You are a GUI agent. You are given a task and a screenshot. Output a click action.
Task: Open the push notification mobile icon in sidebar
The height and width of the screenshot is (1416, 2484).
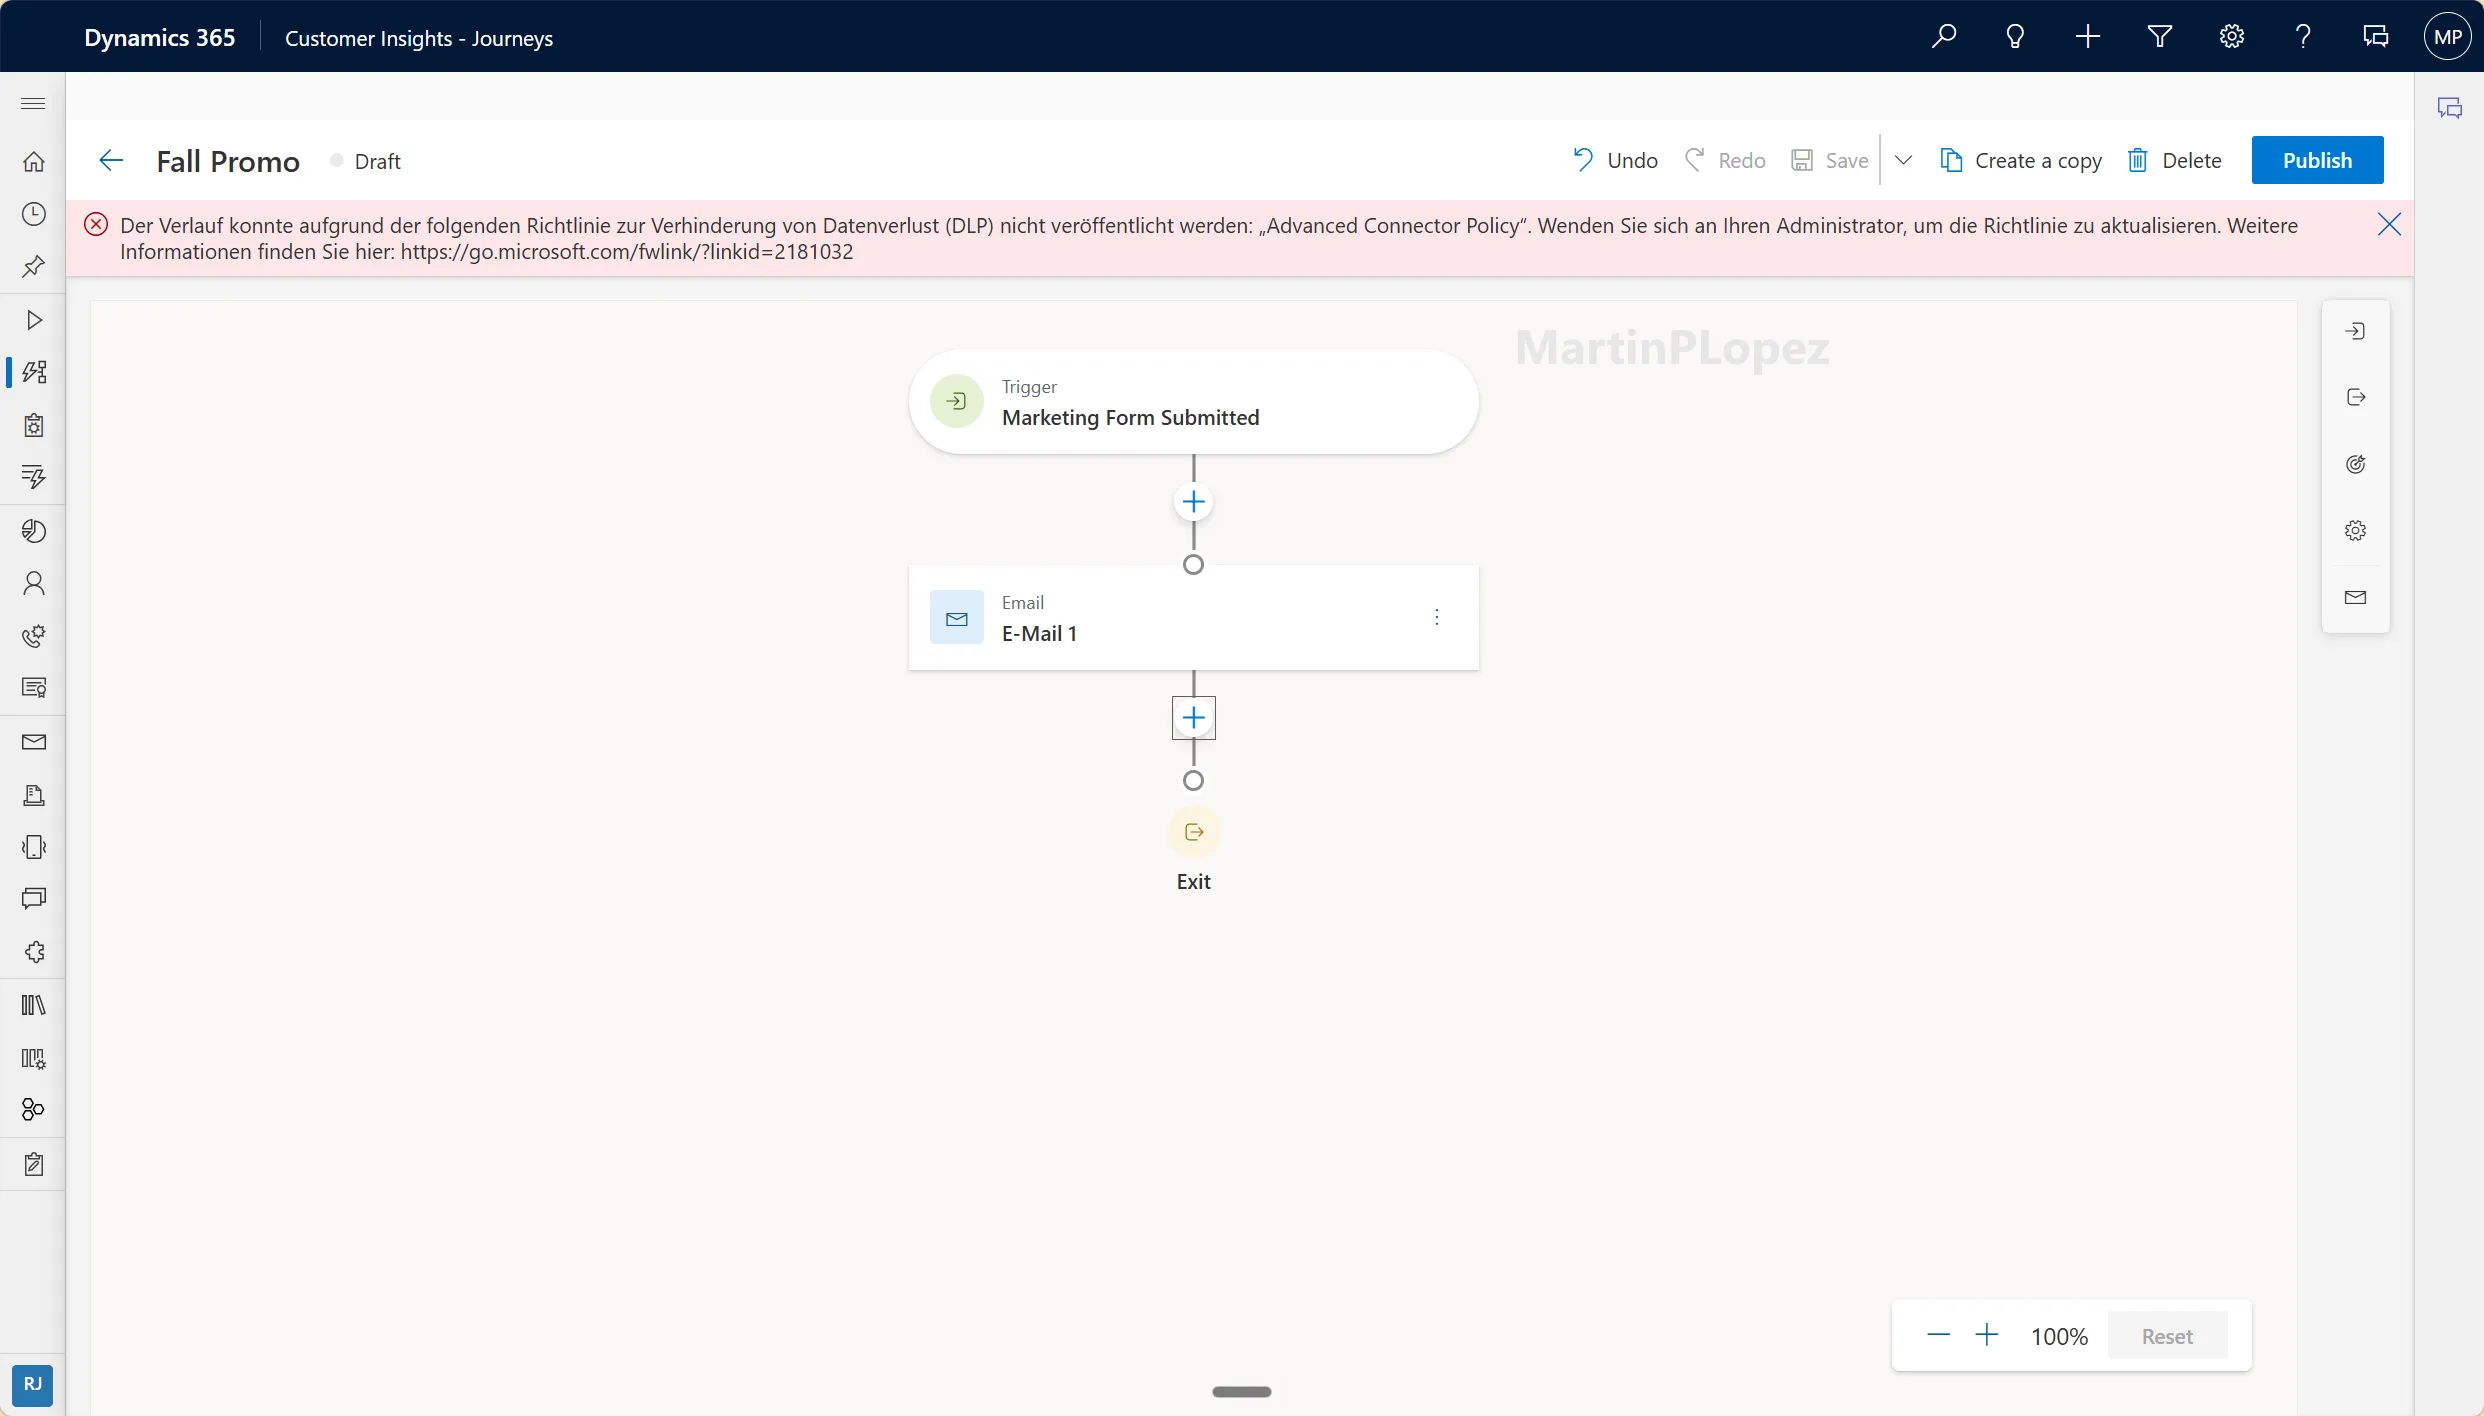(x=33, y=847)
